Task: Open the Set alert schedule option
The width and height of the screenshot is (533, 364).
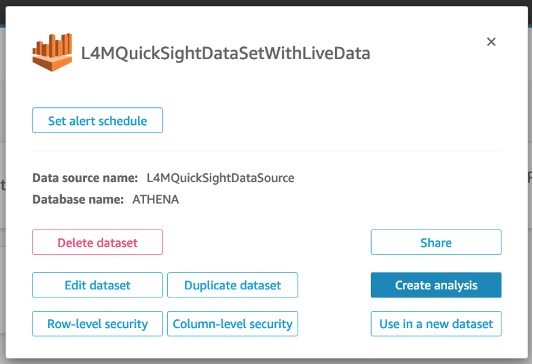Action: click(x=98, y=120)
